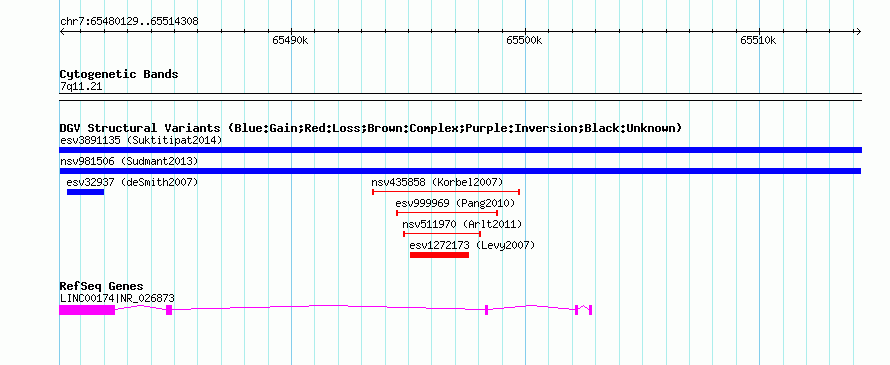Image resolution: width=890 pixels, height=365 pixels.
Task: Click the thick red esv1272173 loss bar
Action: click(439, 255)
